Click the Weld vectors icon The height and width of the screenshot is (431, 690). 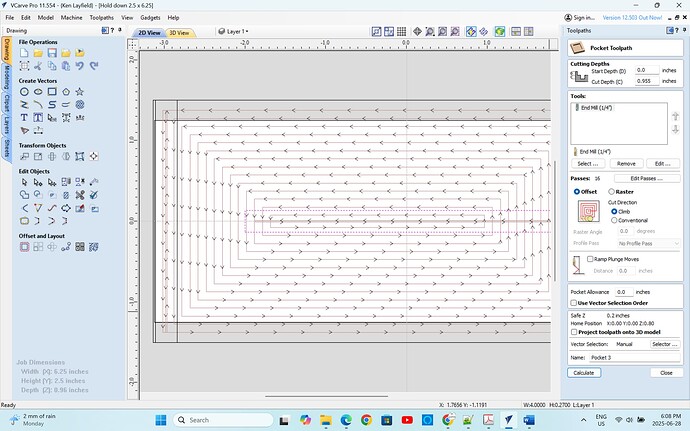point(24,195)
